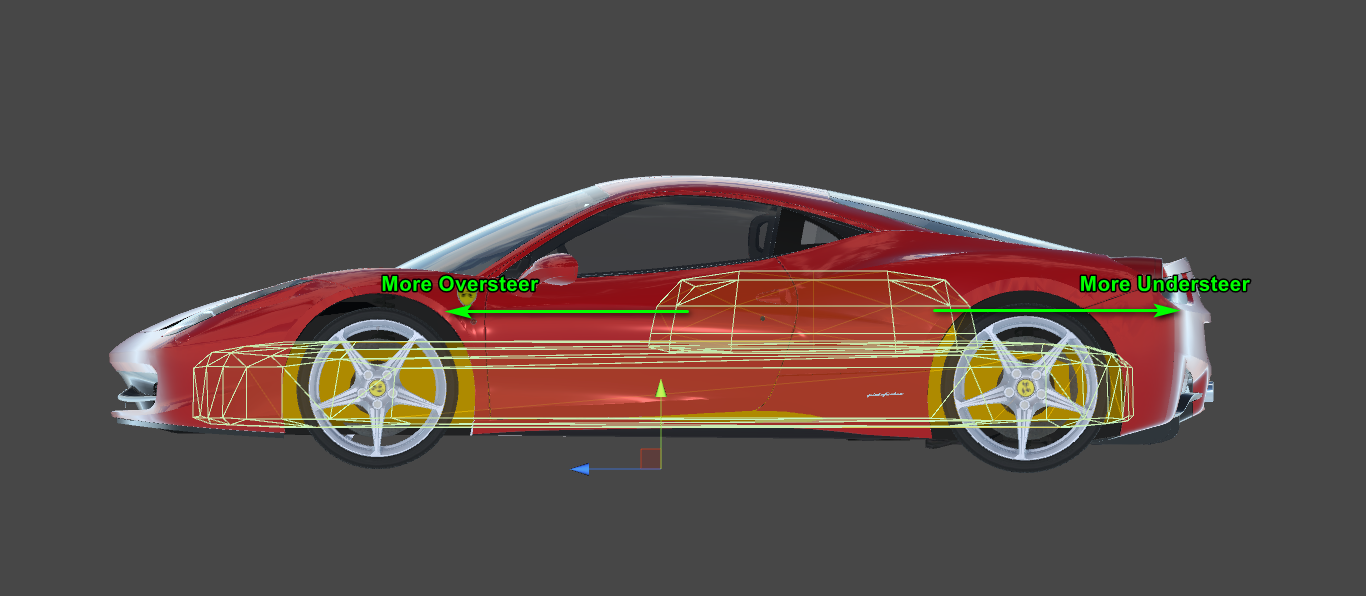The image size is (1366, 596).
Task: Click the 'More Understeer' label
Action: click(x=1165, y=284)
